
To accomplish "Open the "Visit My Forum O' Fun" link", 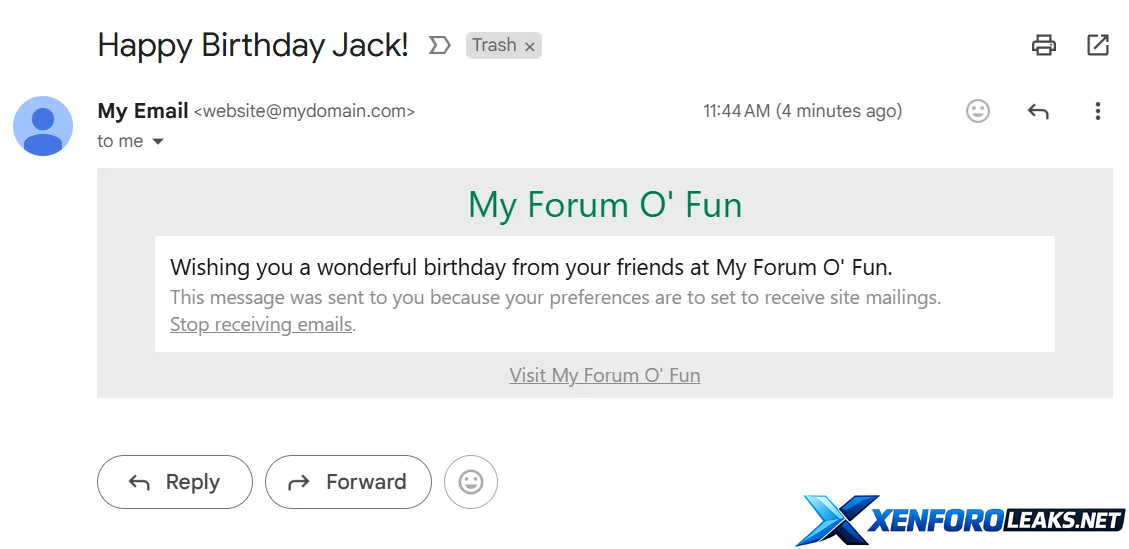I will [x=605, y=375].
